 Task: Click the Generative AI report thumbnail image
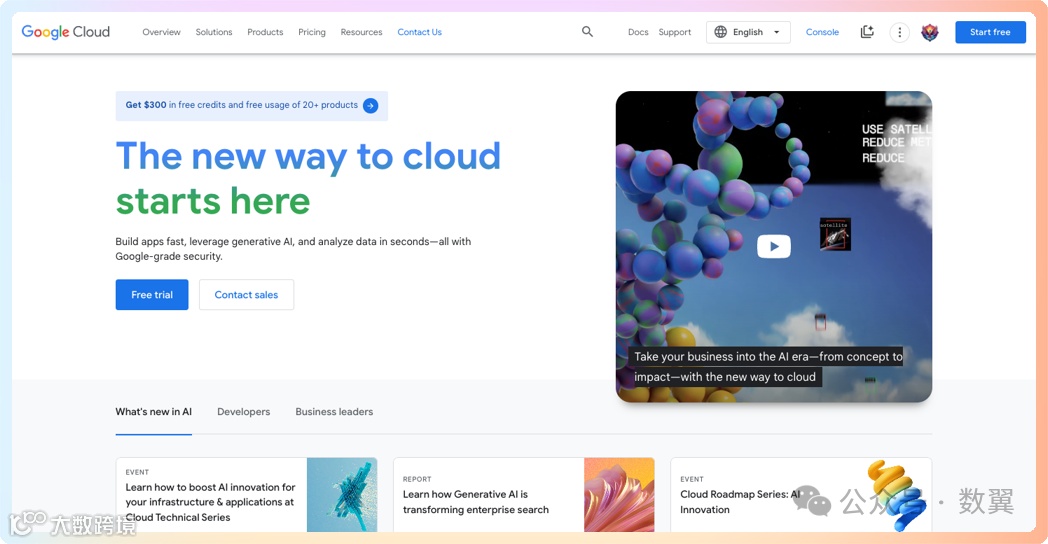(619, 495)
